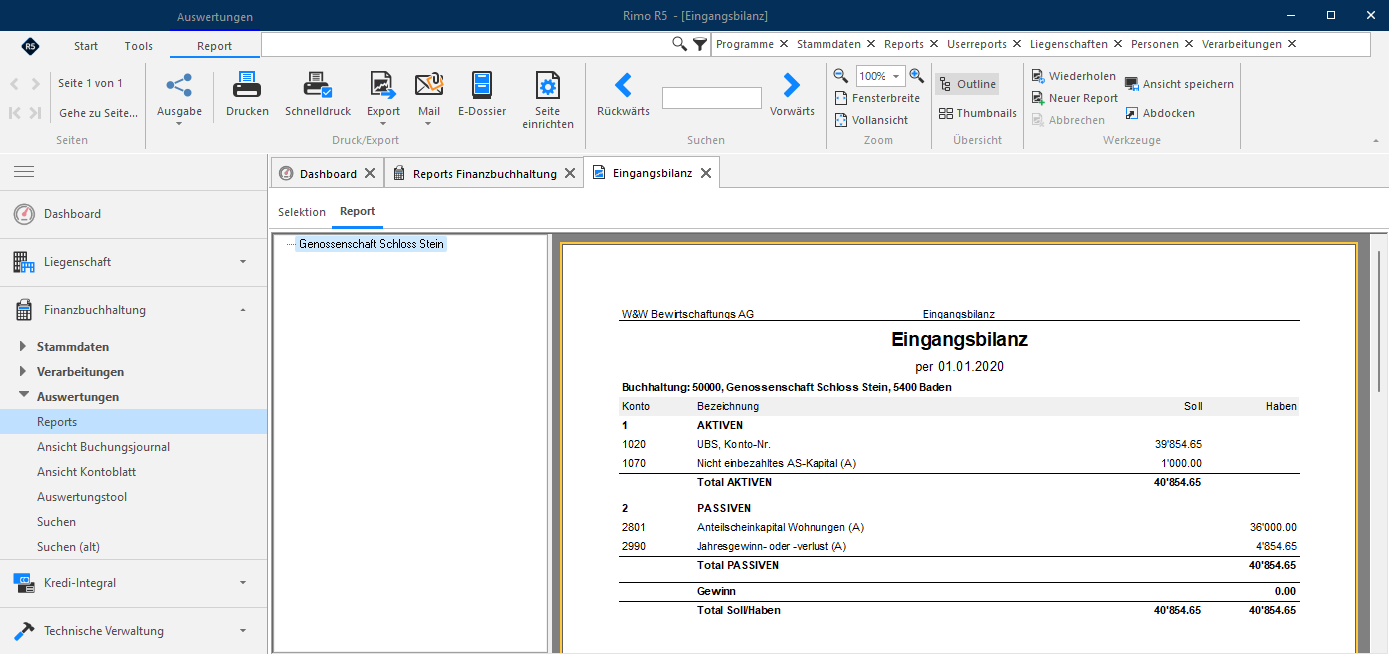Screen dimensions: 1389x654
Task: Click the search magnifier icon
Action: [x=679, y=44]
